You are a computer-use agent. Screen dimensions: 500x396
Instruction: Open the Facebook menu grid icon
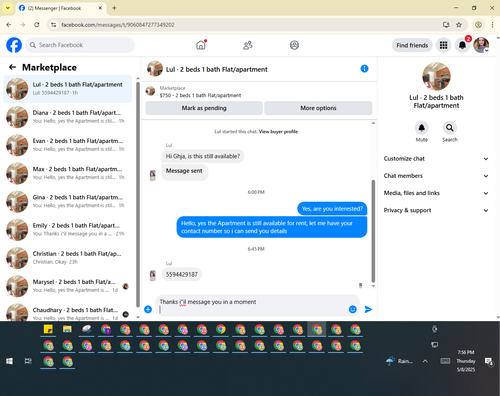pyautogui.click(x=443, y=45)
